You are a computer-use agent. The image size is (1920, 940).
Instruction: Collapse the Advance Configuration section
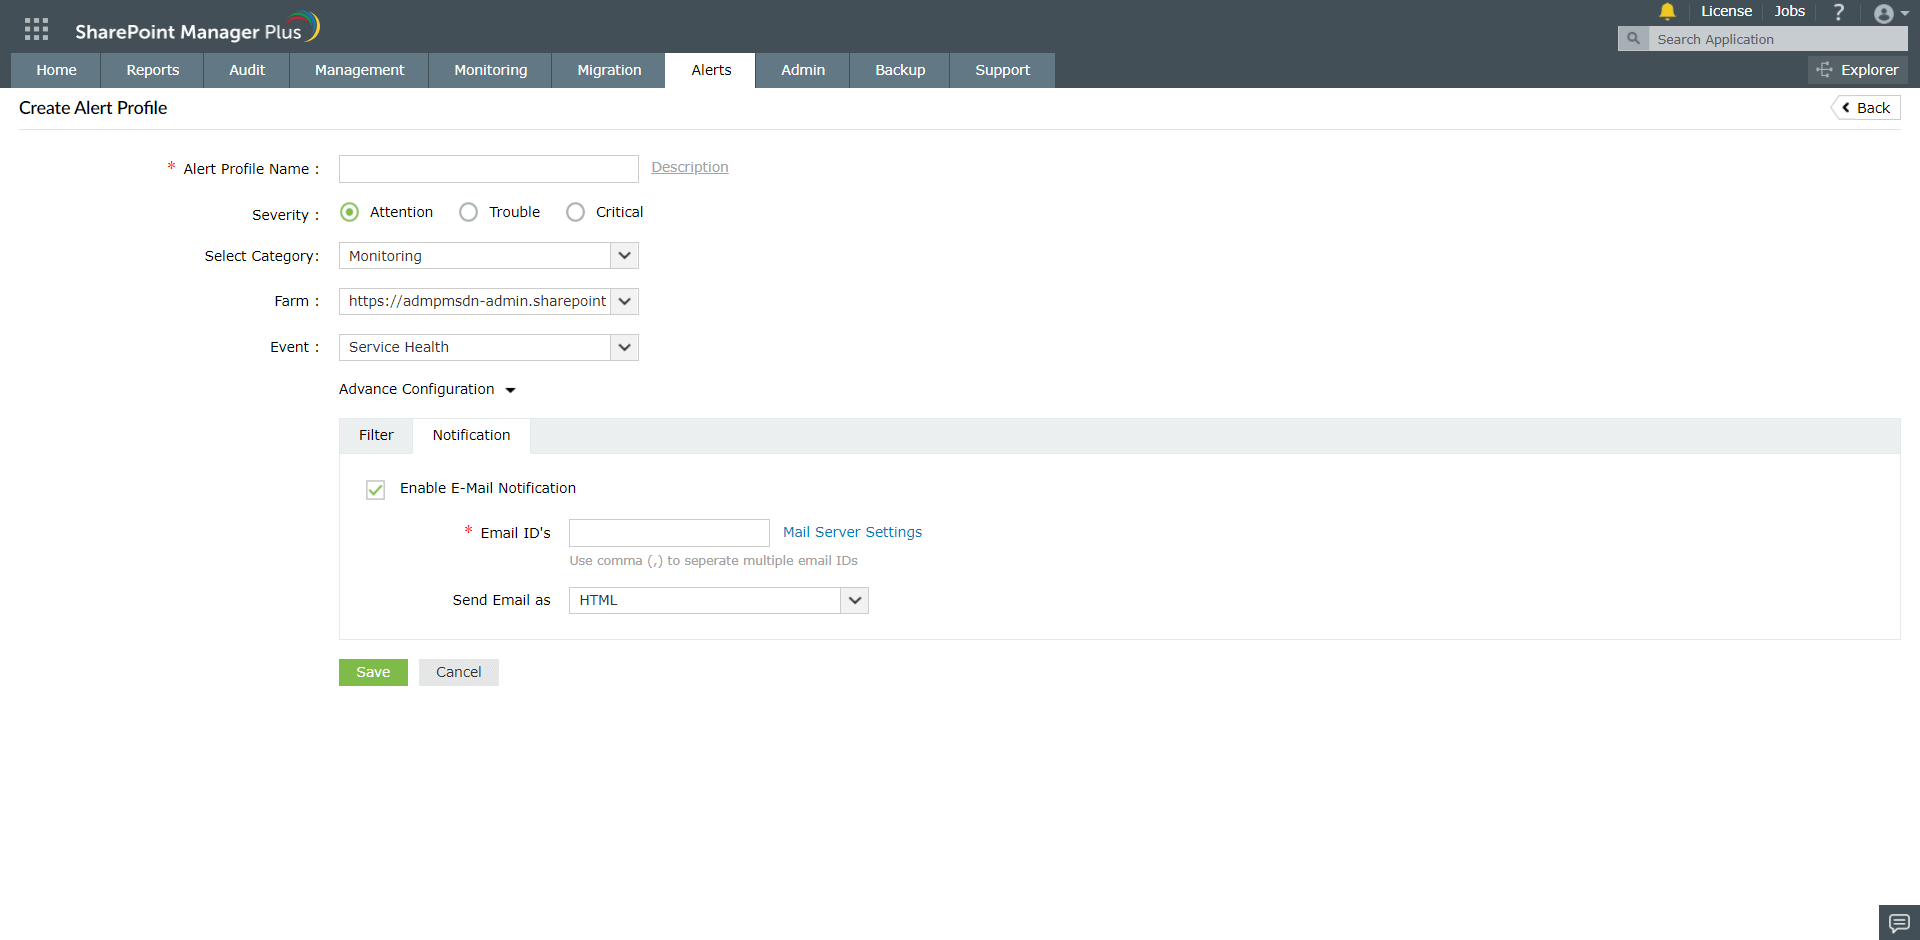tap(511, 390)
